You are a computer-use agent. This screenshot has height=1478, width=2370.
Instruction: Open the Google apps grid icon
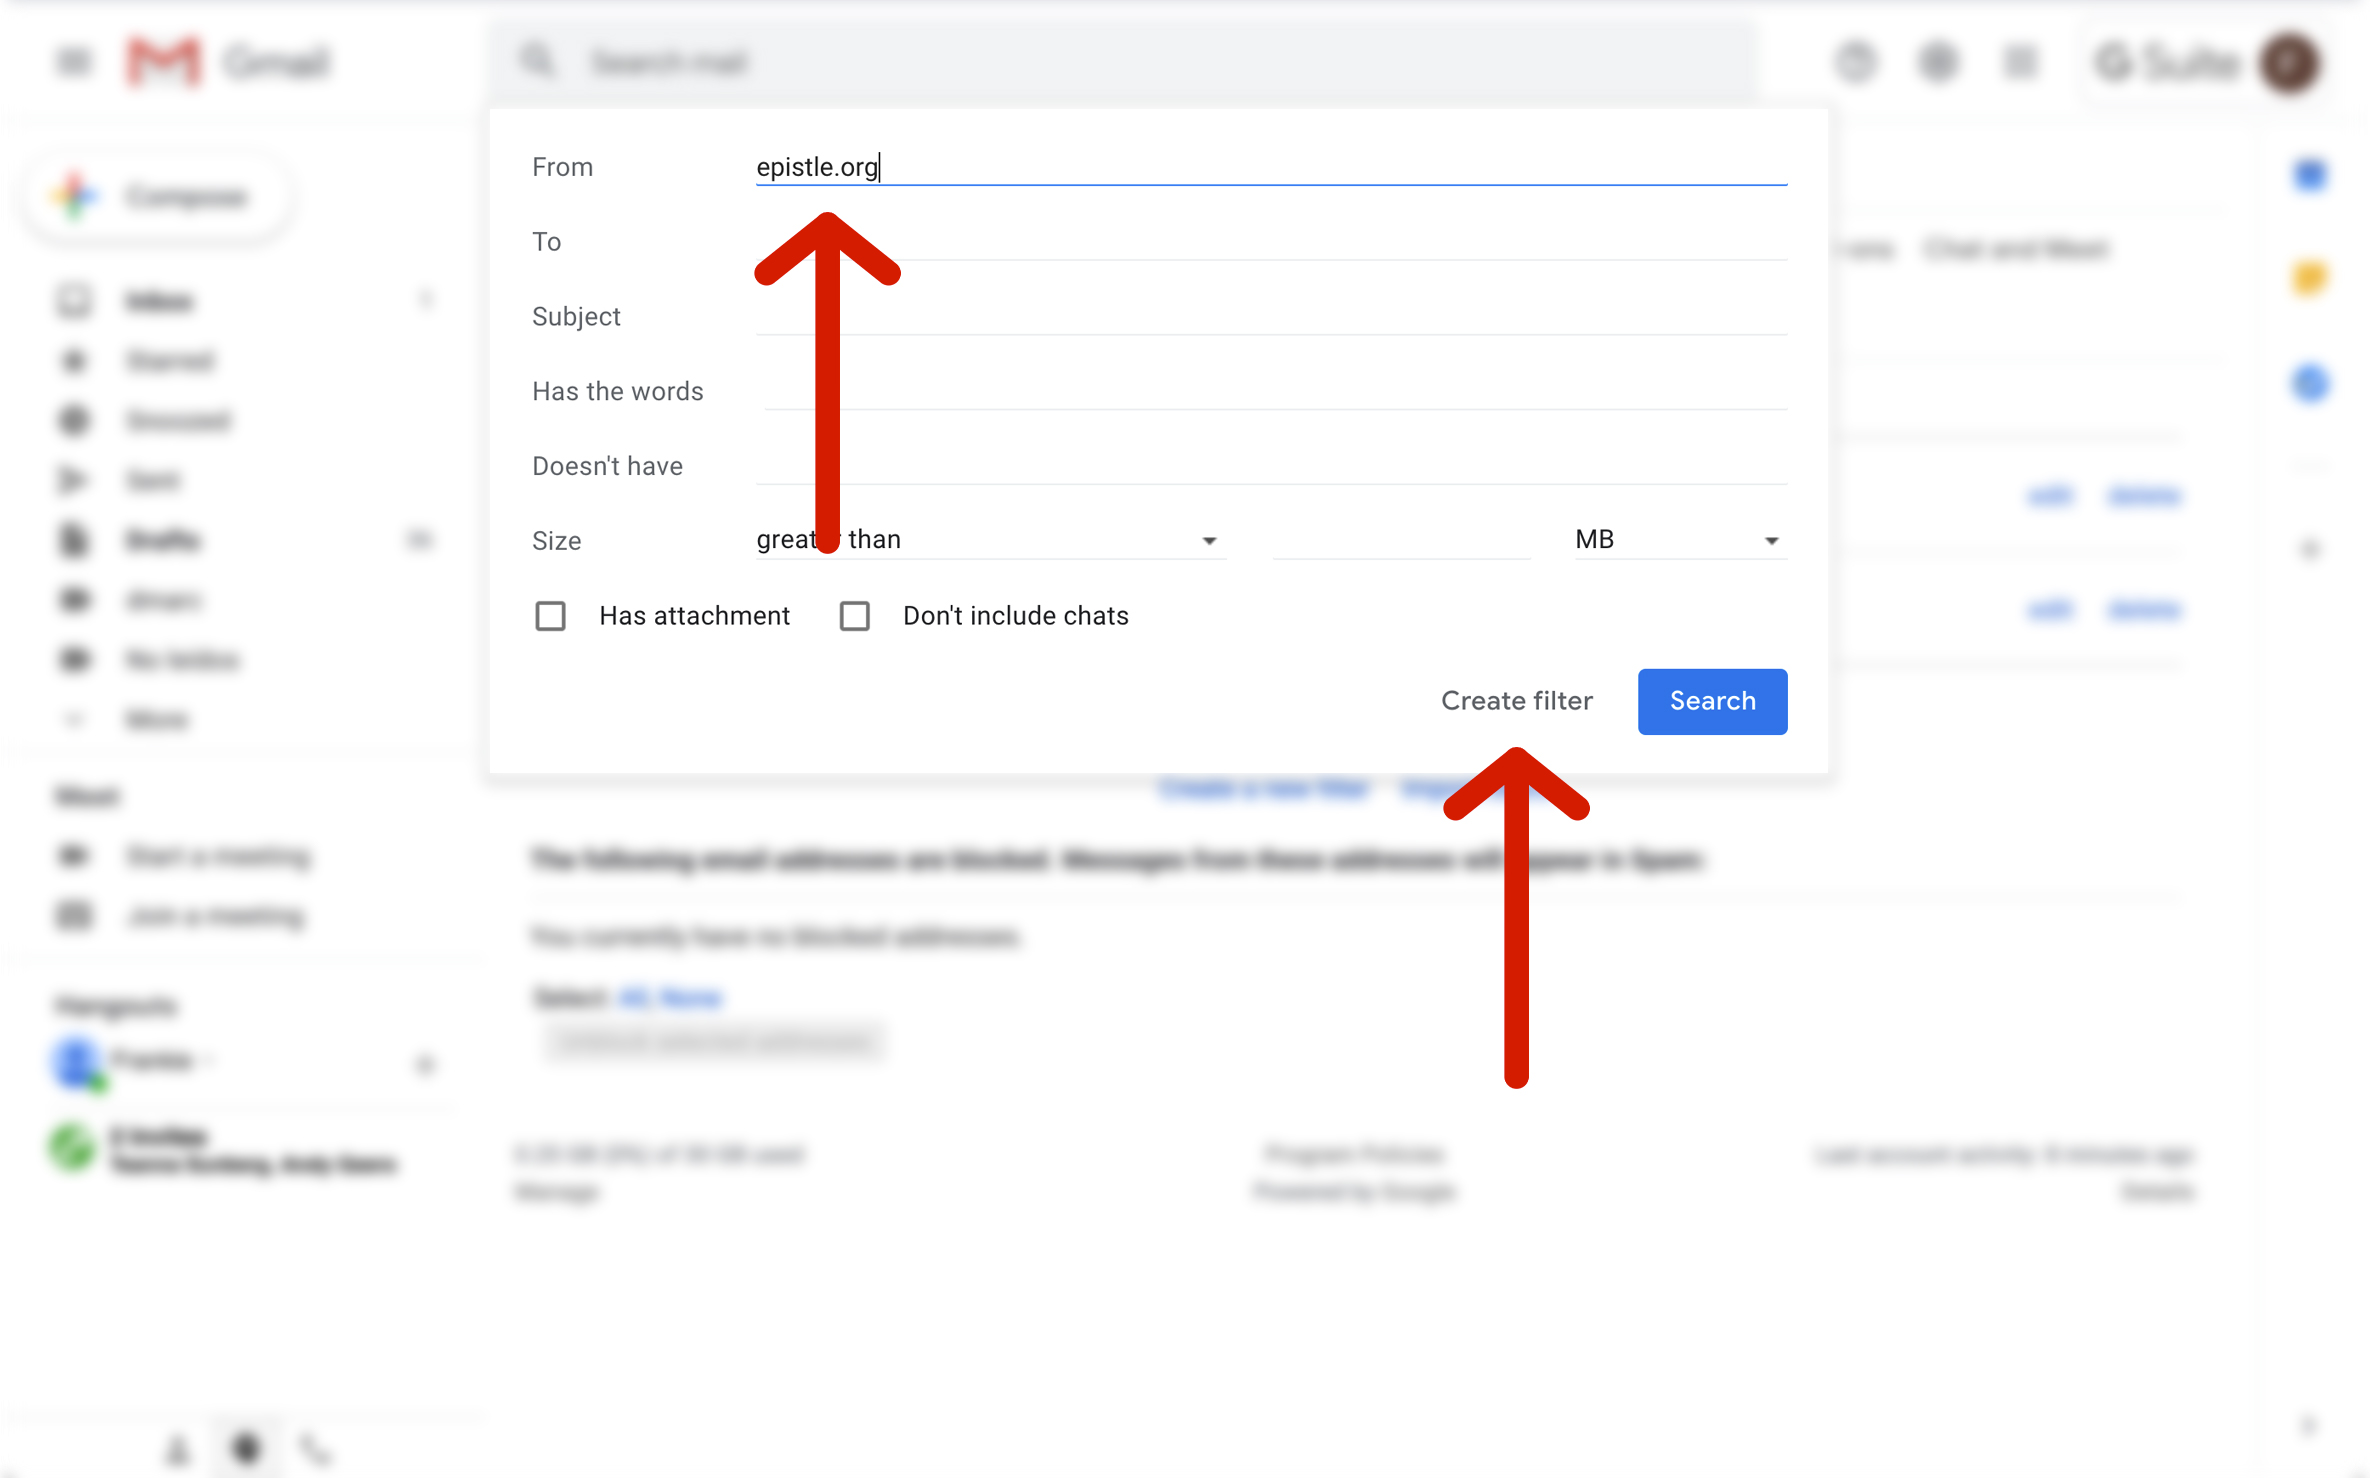pyautogui.click(x=2019, y=62)
